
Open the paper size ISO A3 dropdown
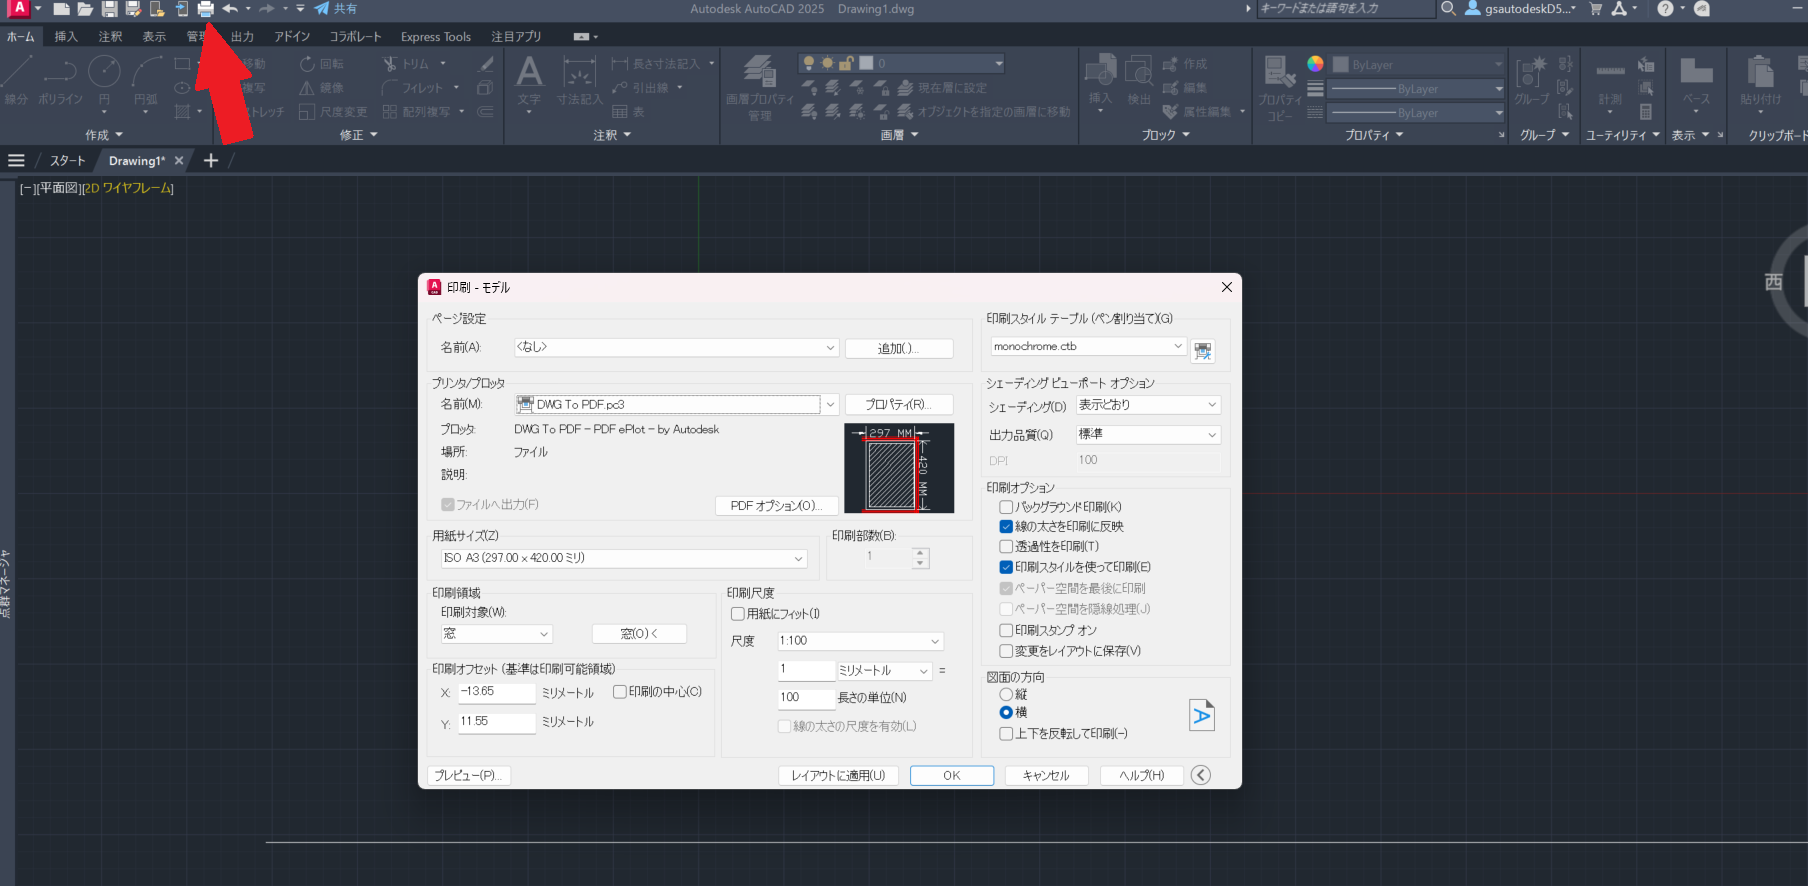click(x=798, y=559)
